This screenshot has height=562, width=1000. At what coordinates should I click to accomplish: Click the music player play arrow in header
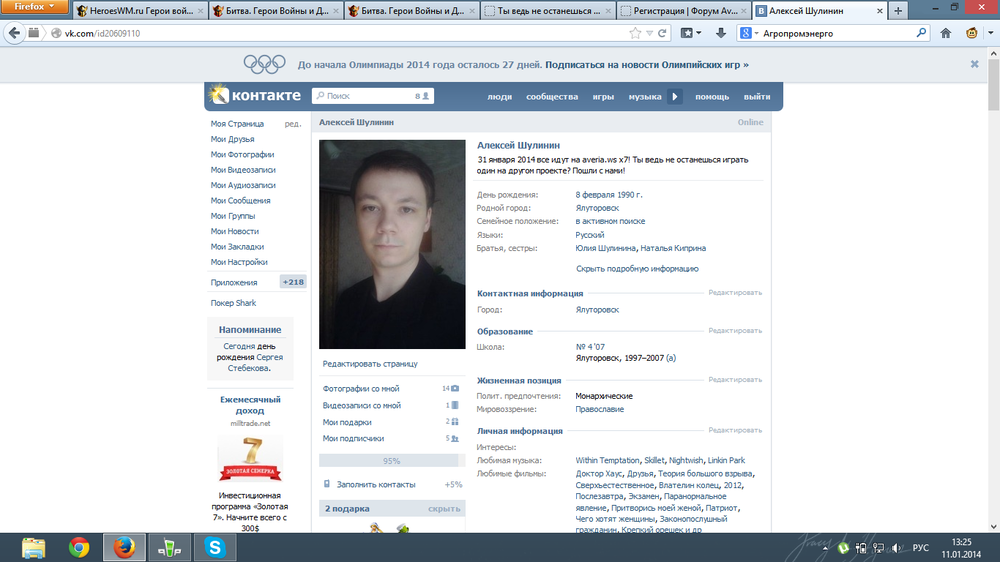674,97
